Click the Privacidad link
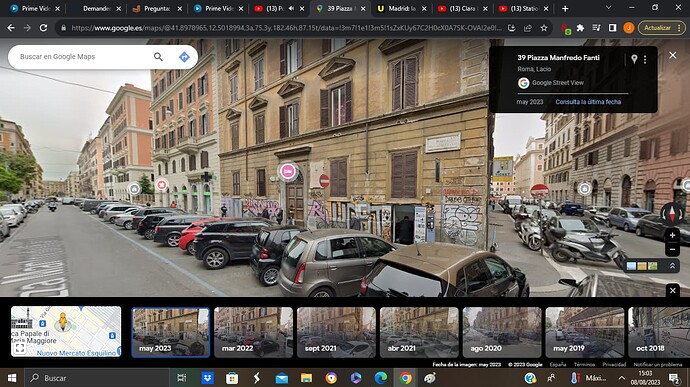 click(x=614, y=365)
